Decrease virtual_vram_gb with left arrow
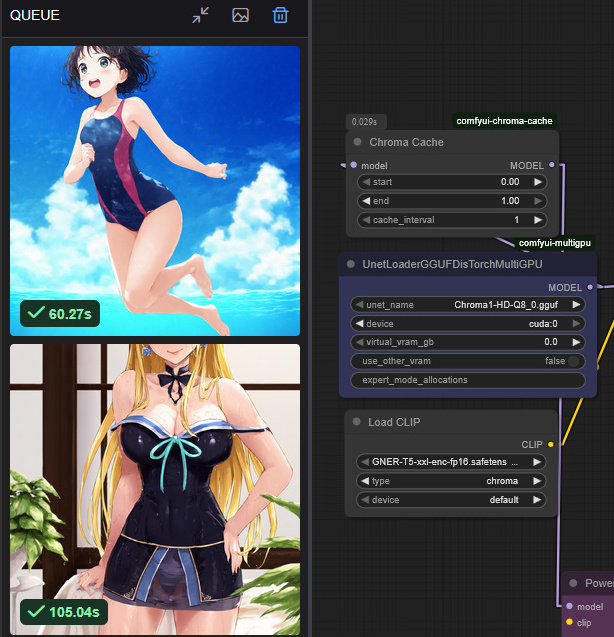Image resolution: width=614 pixels, height=637 pixels. [x=360, y=342]
